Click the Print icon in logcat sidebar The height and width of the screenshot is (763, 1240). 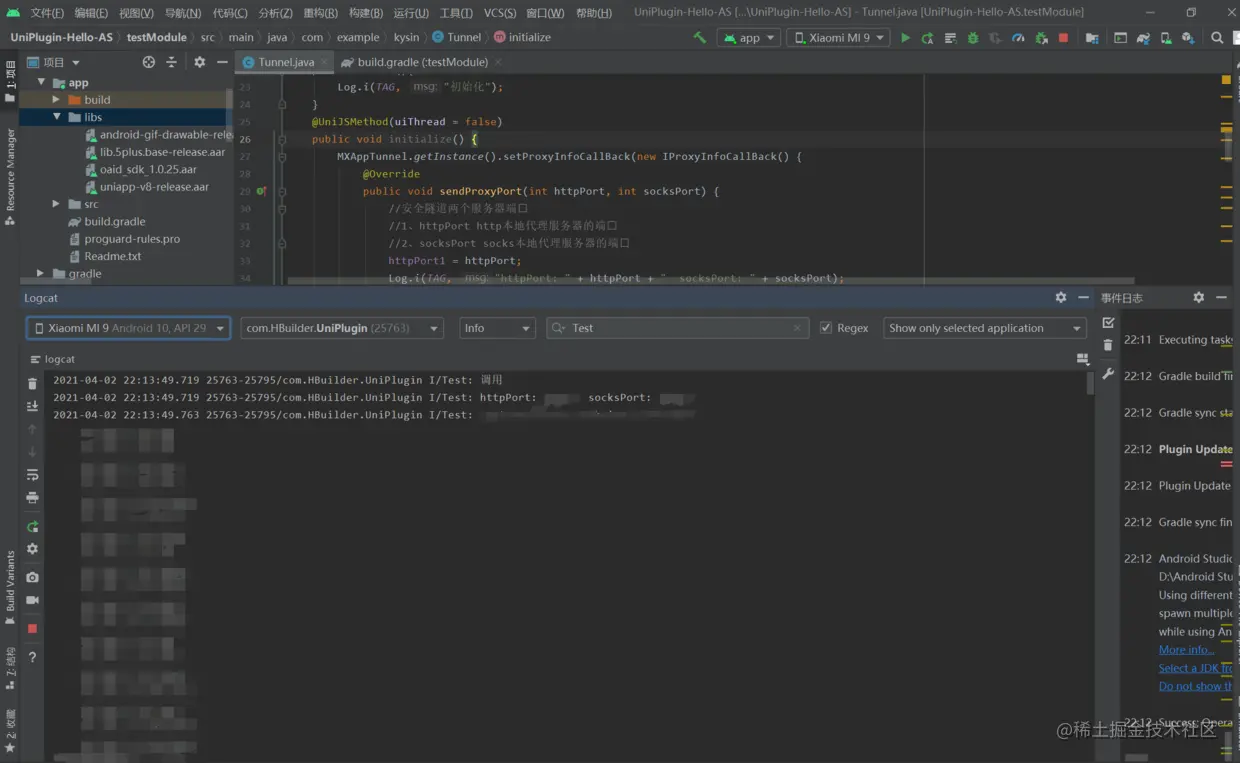(32, 497)
